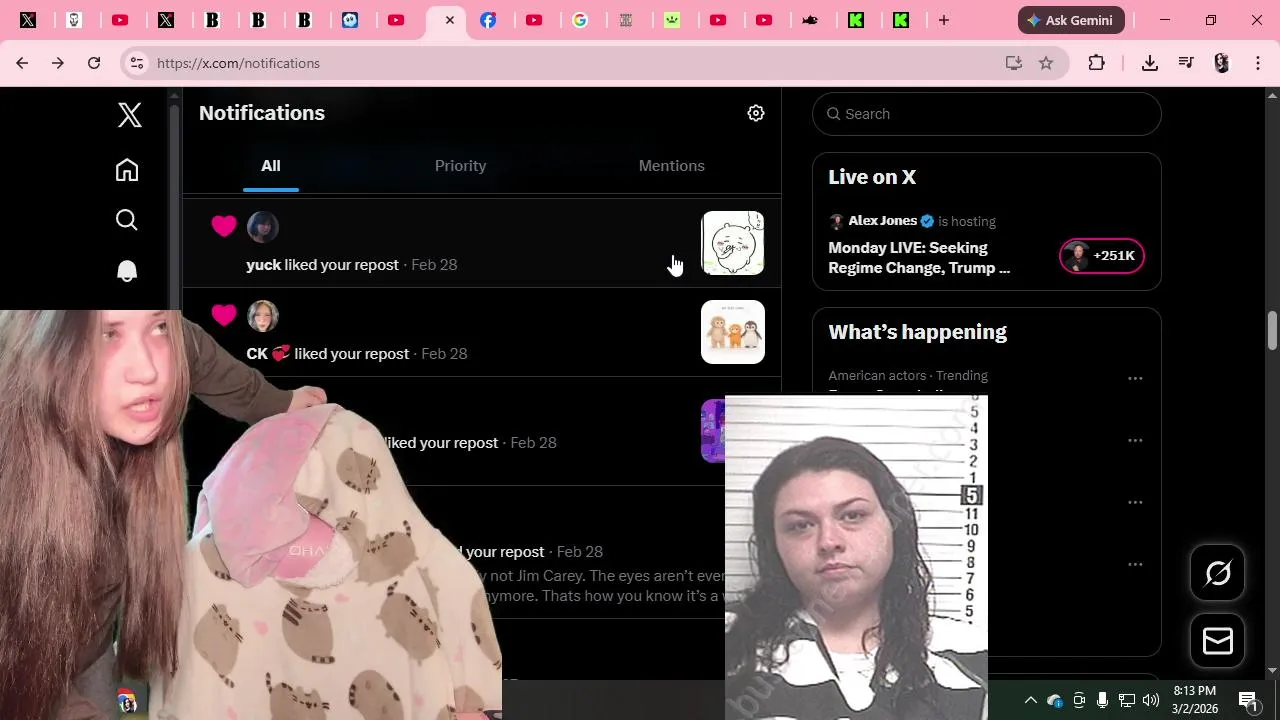Open notification settings gear icon

[x=756, y=113]
